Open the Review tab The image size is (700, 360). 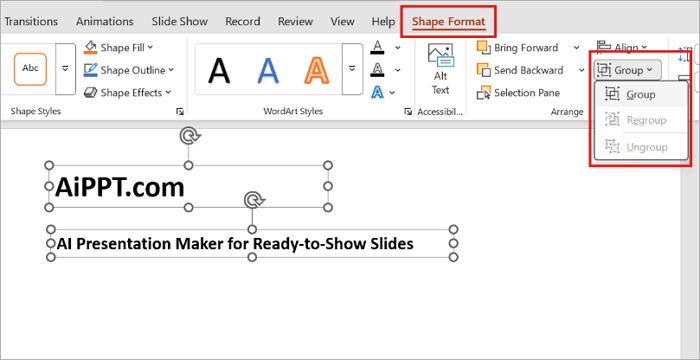tap(295, 21)
